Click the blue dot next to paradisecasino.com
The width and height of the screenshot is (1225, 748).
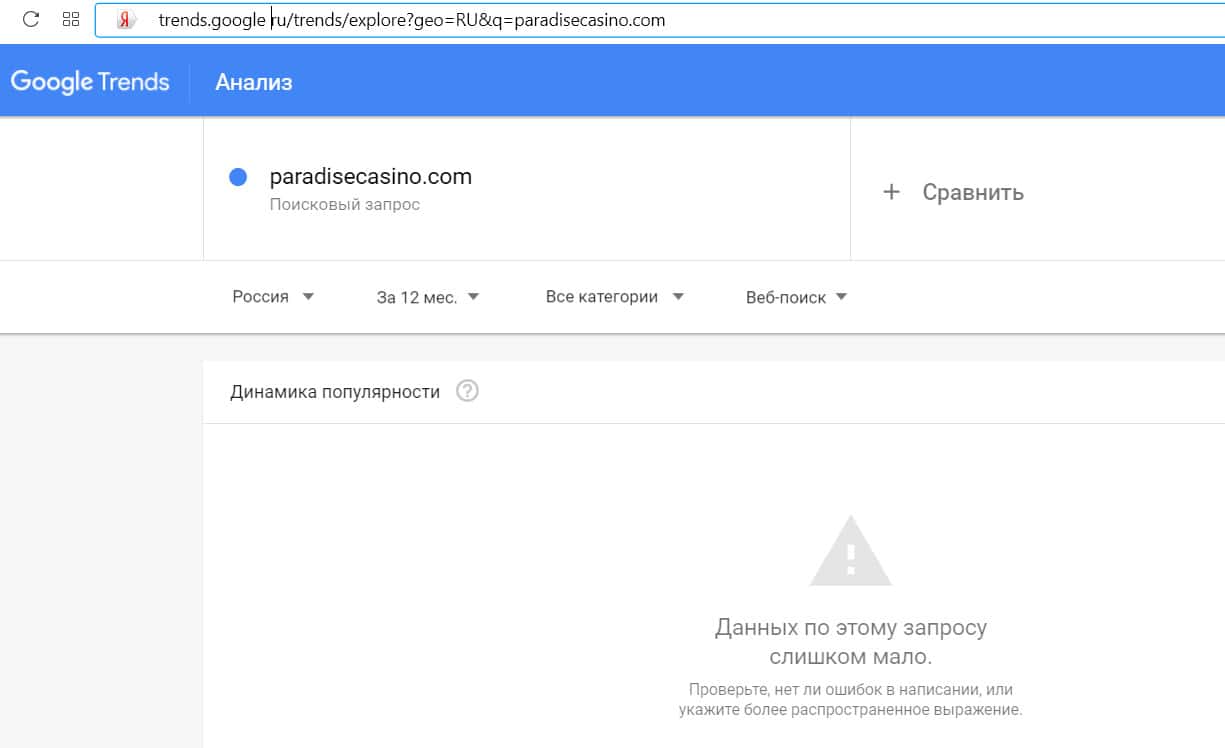click(x=238, y=178)
